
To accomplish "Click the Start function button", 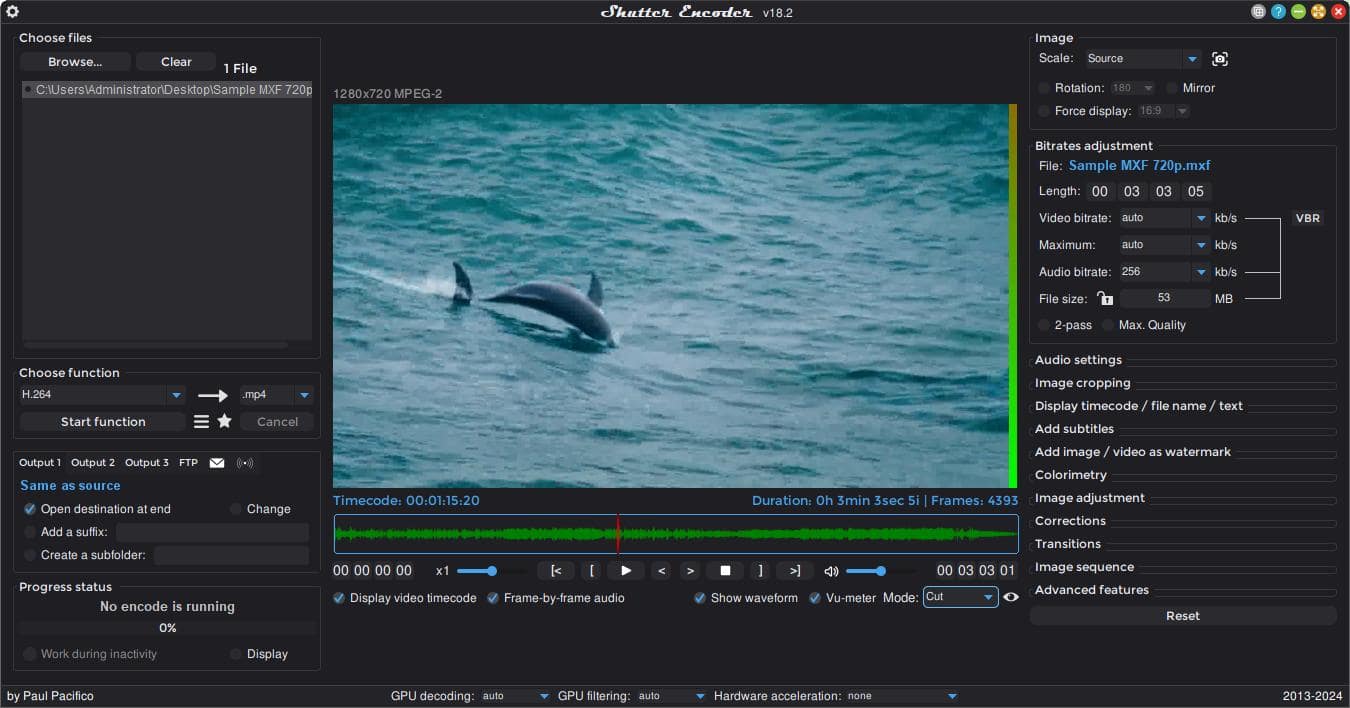I will [x=103, y=422].
